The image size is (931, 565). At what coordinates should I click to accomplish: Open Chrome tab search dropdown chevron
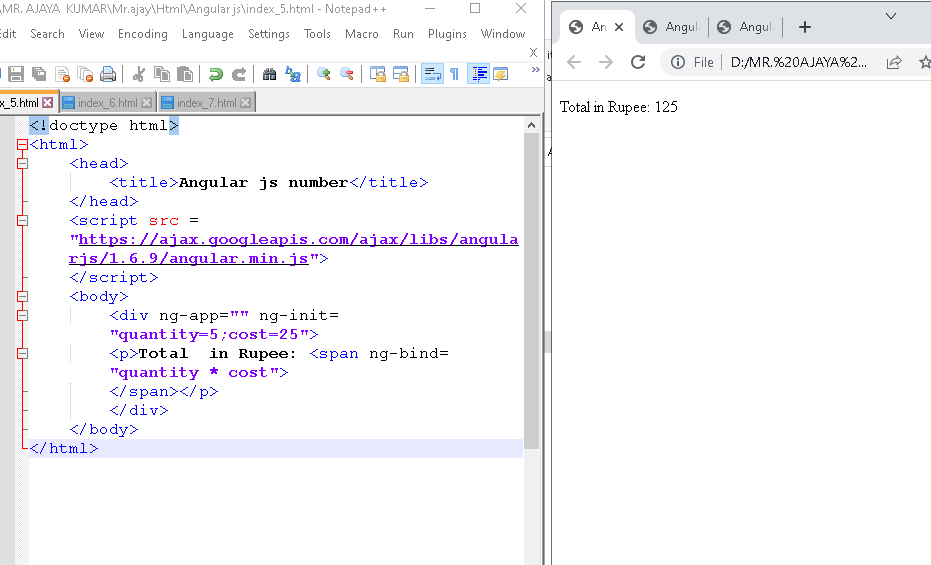coord(891,15)
